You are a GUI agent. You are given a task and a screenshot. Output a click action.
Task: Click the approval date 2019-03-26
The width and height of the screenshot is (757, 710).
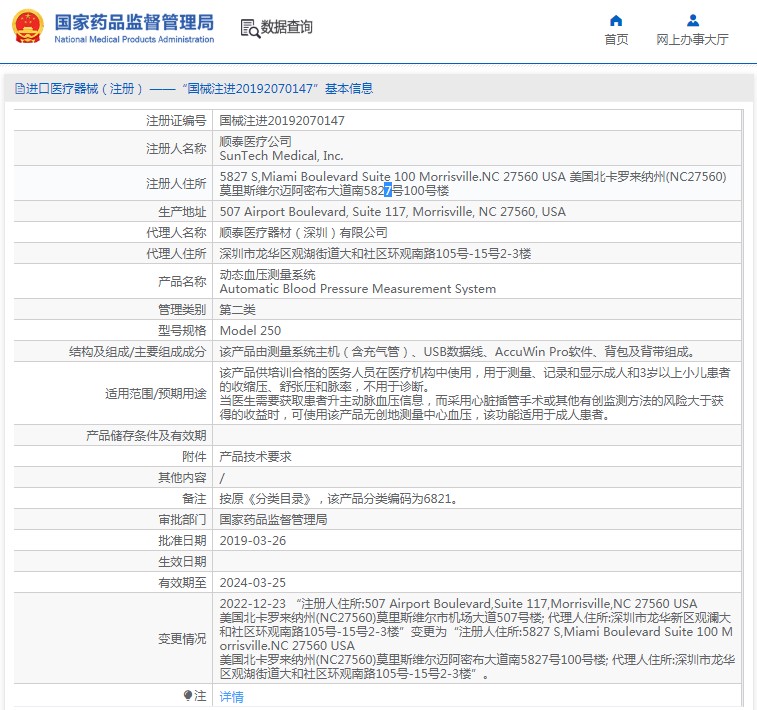point(252,541)
